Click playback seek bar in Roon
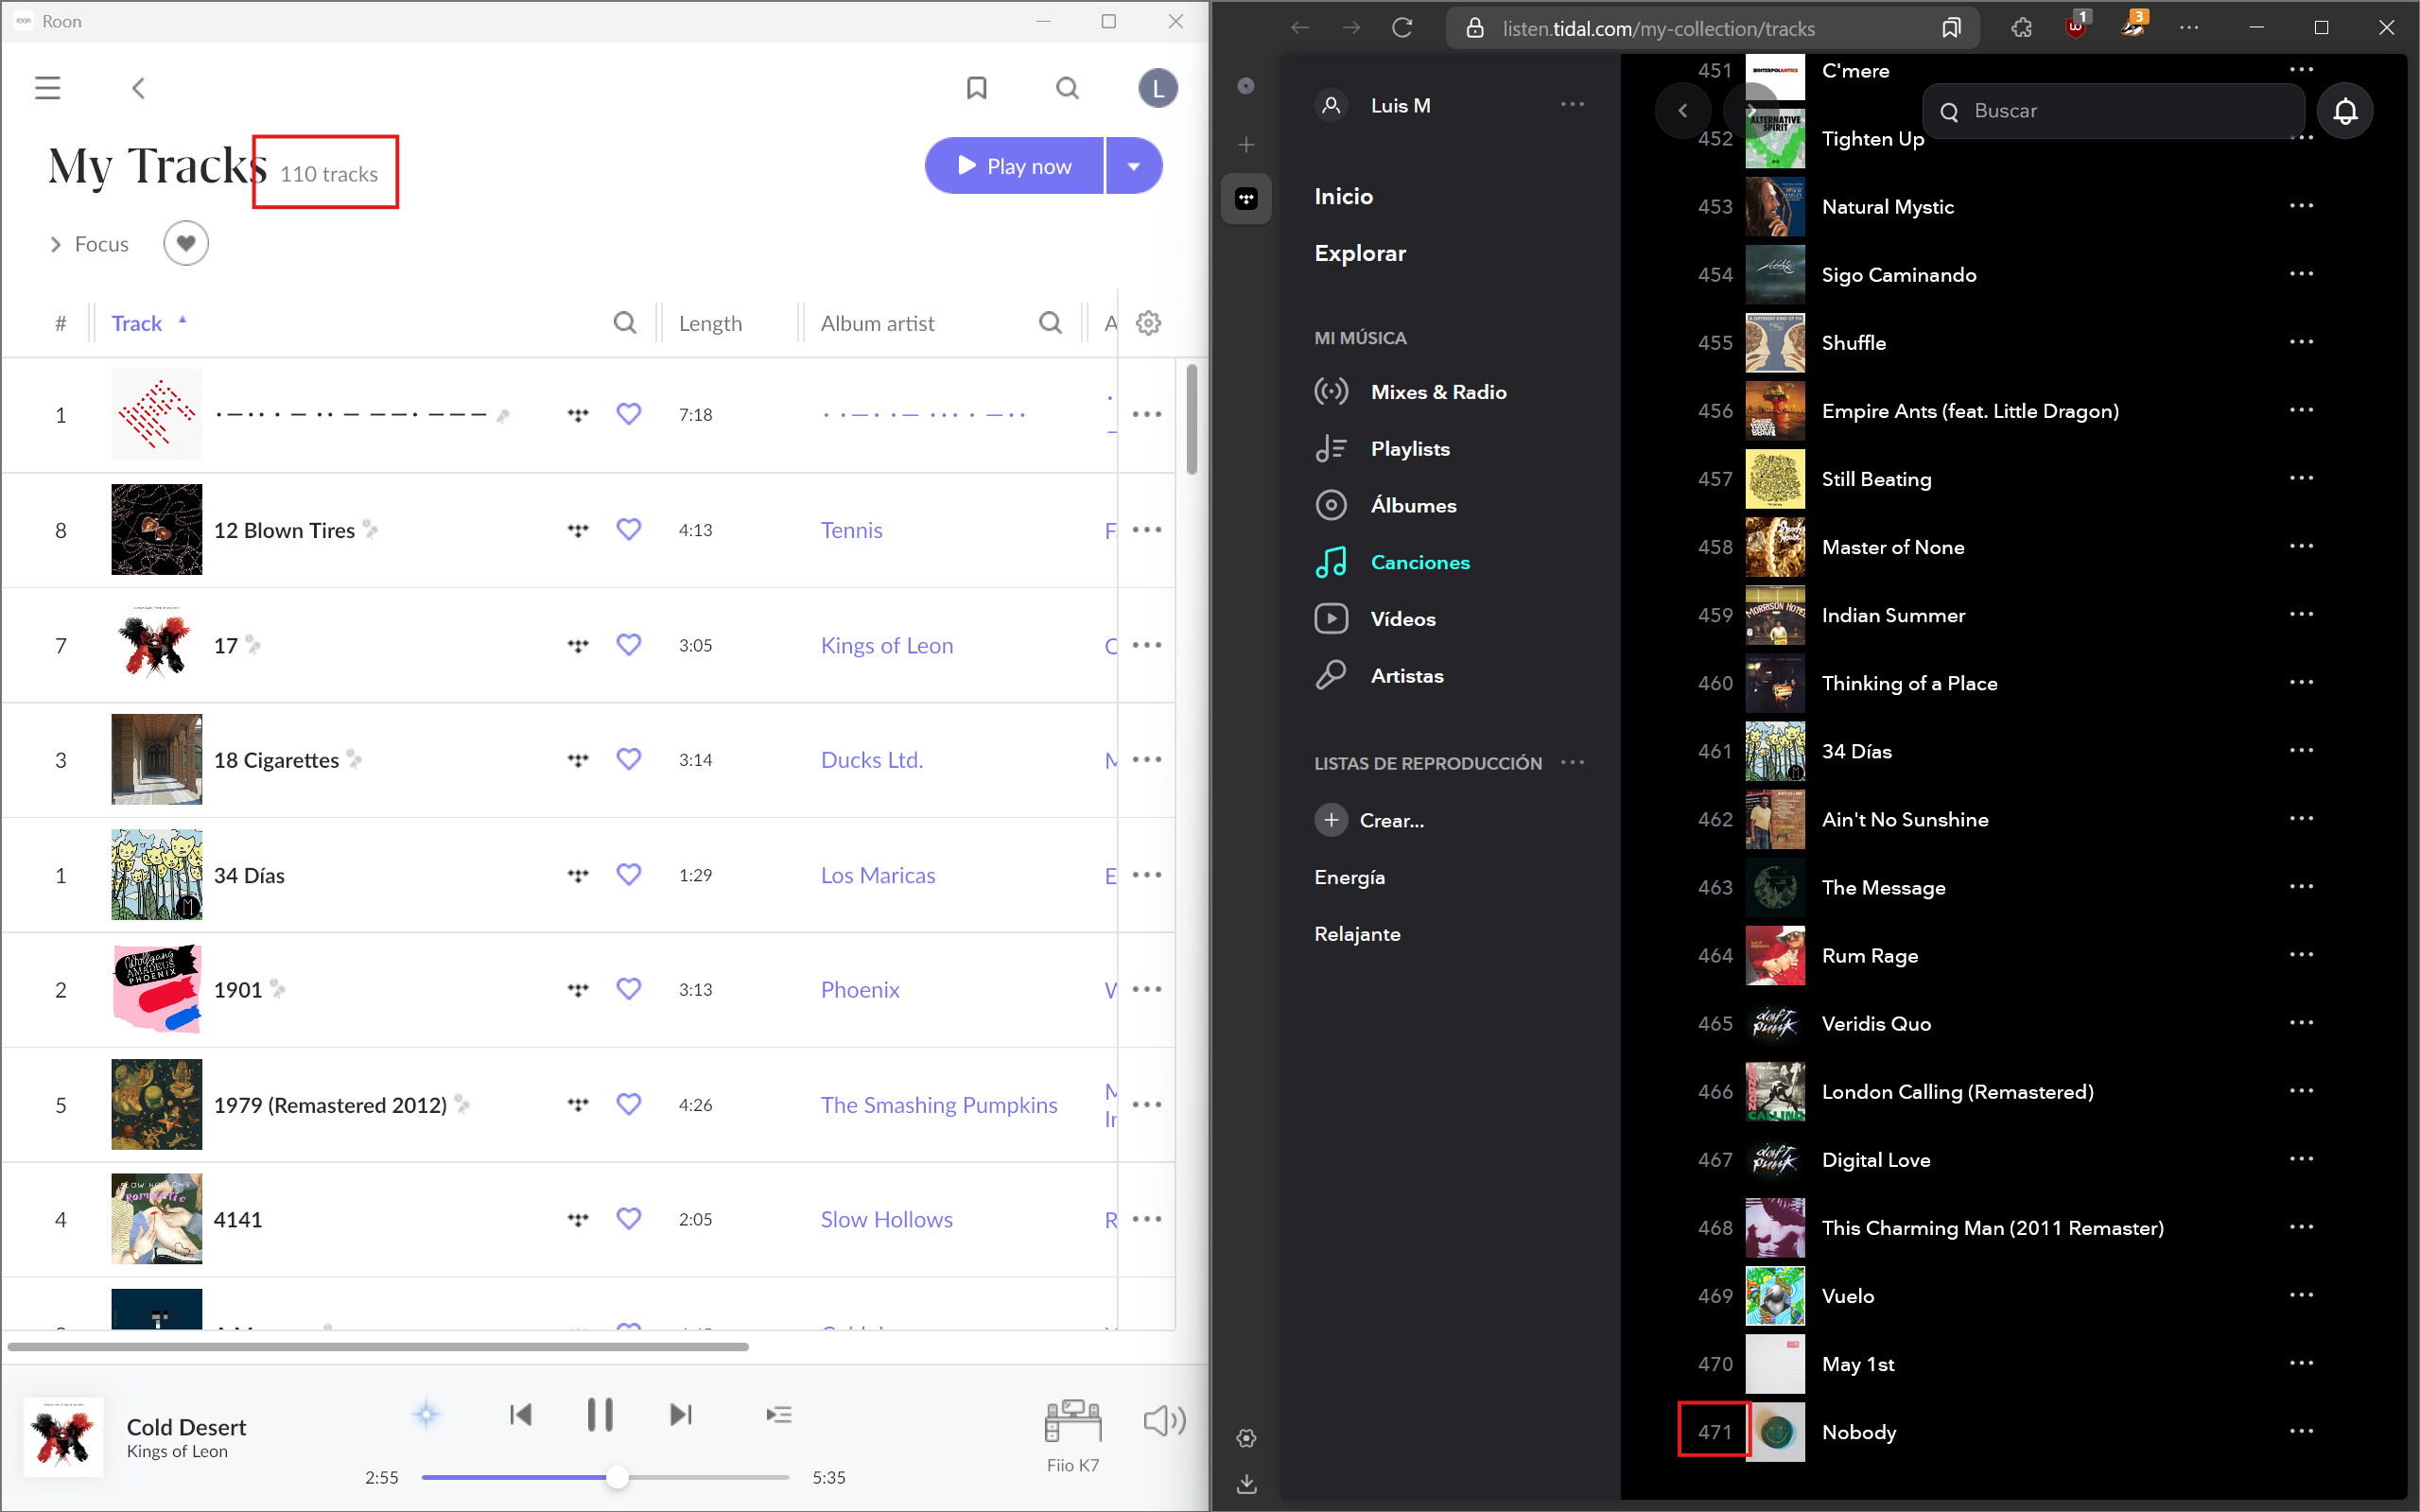This screenshot has height=1512, width=2420. pos(605,1477)
